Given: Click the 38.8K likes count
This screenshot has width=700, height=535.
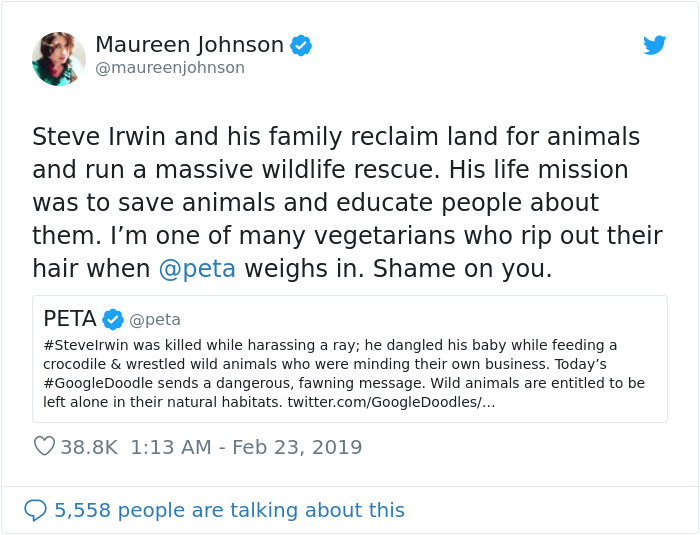Looking at the screenshot, I should (x=90, y=447).
